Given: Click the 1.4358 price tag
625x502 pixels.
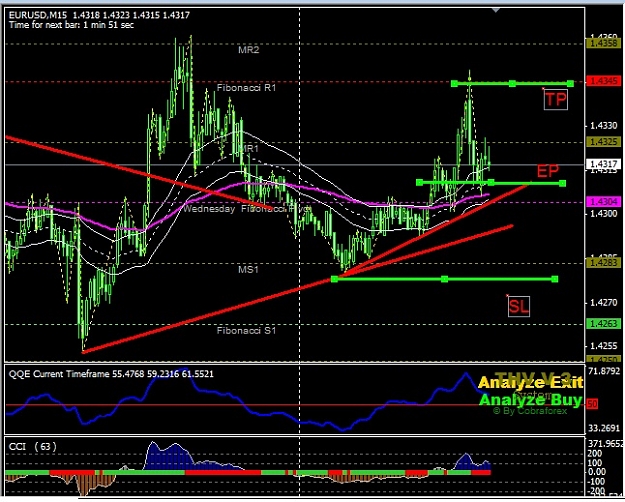Looking at the screenshot, I should [603, 43].
